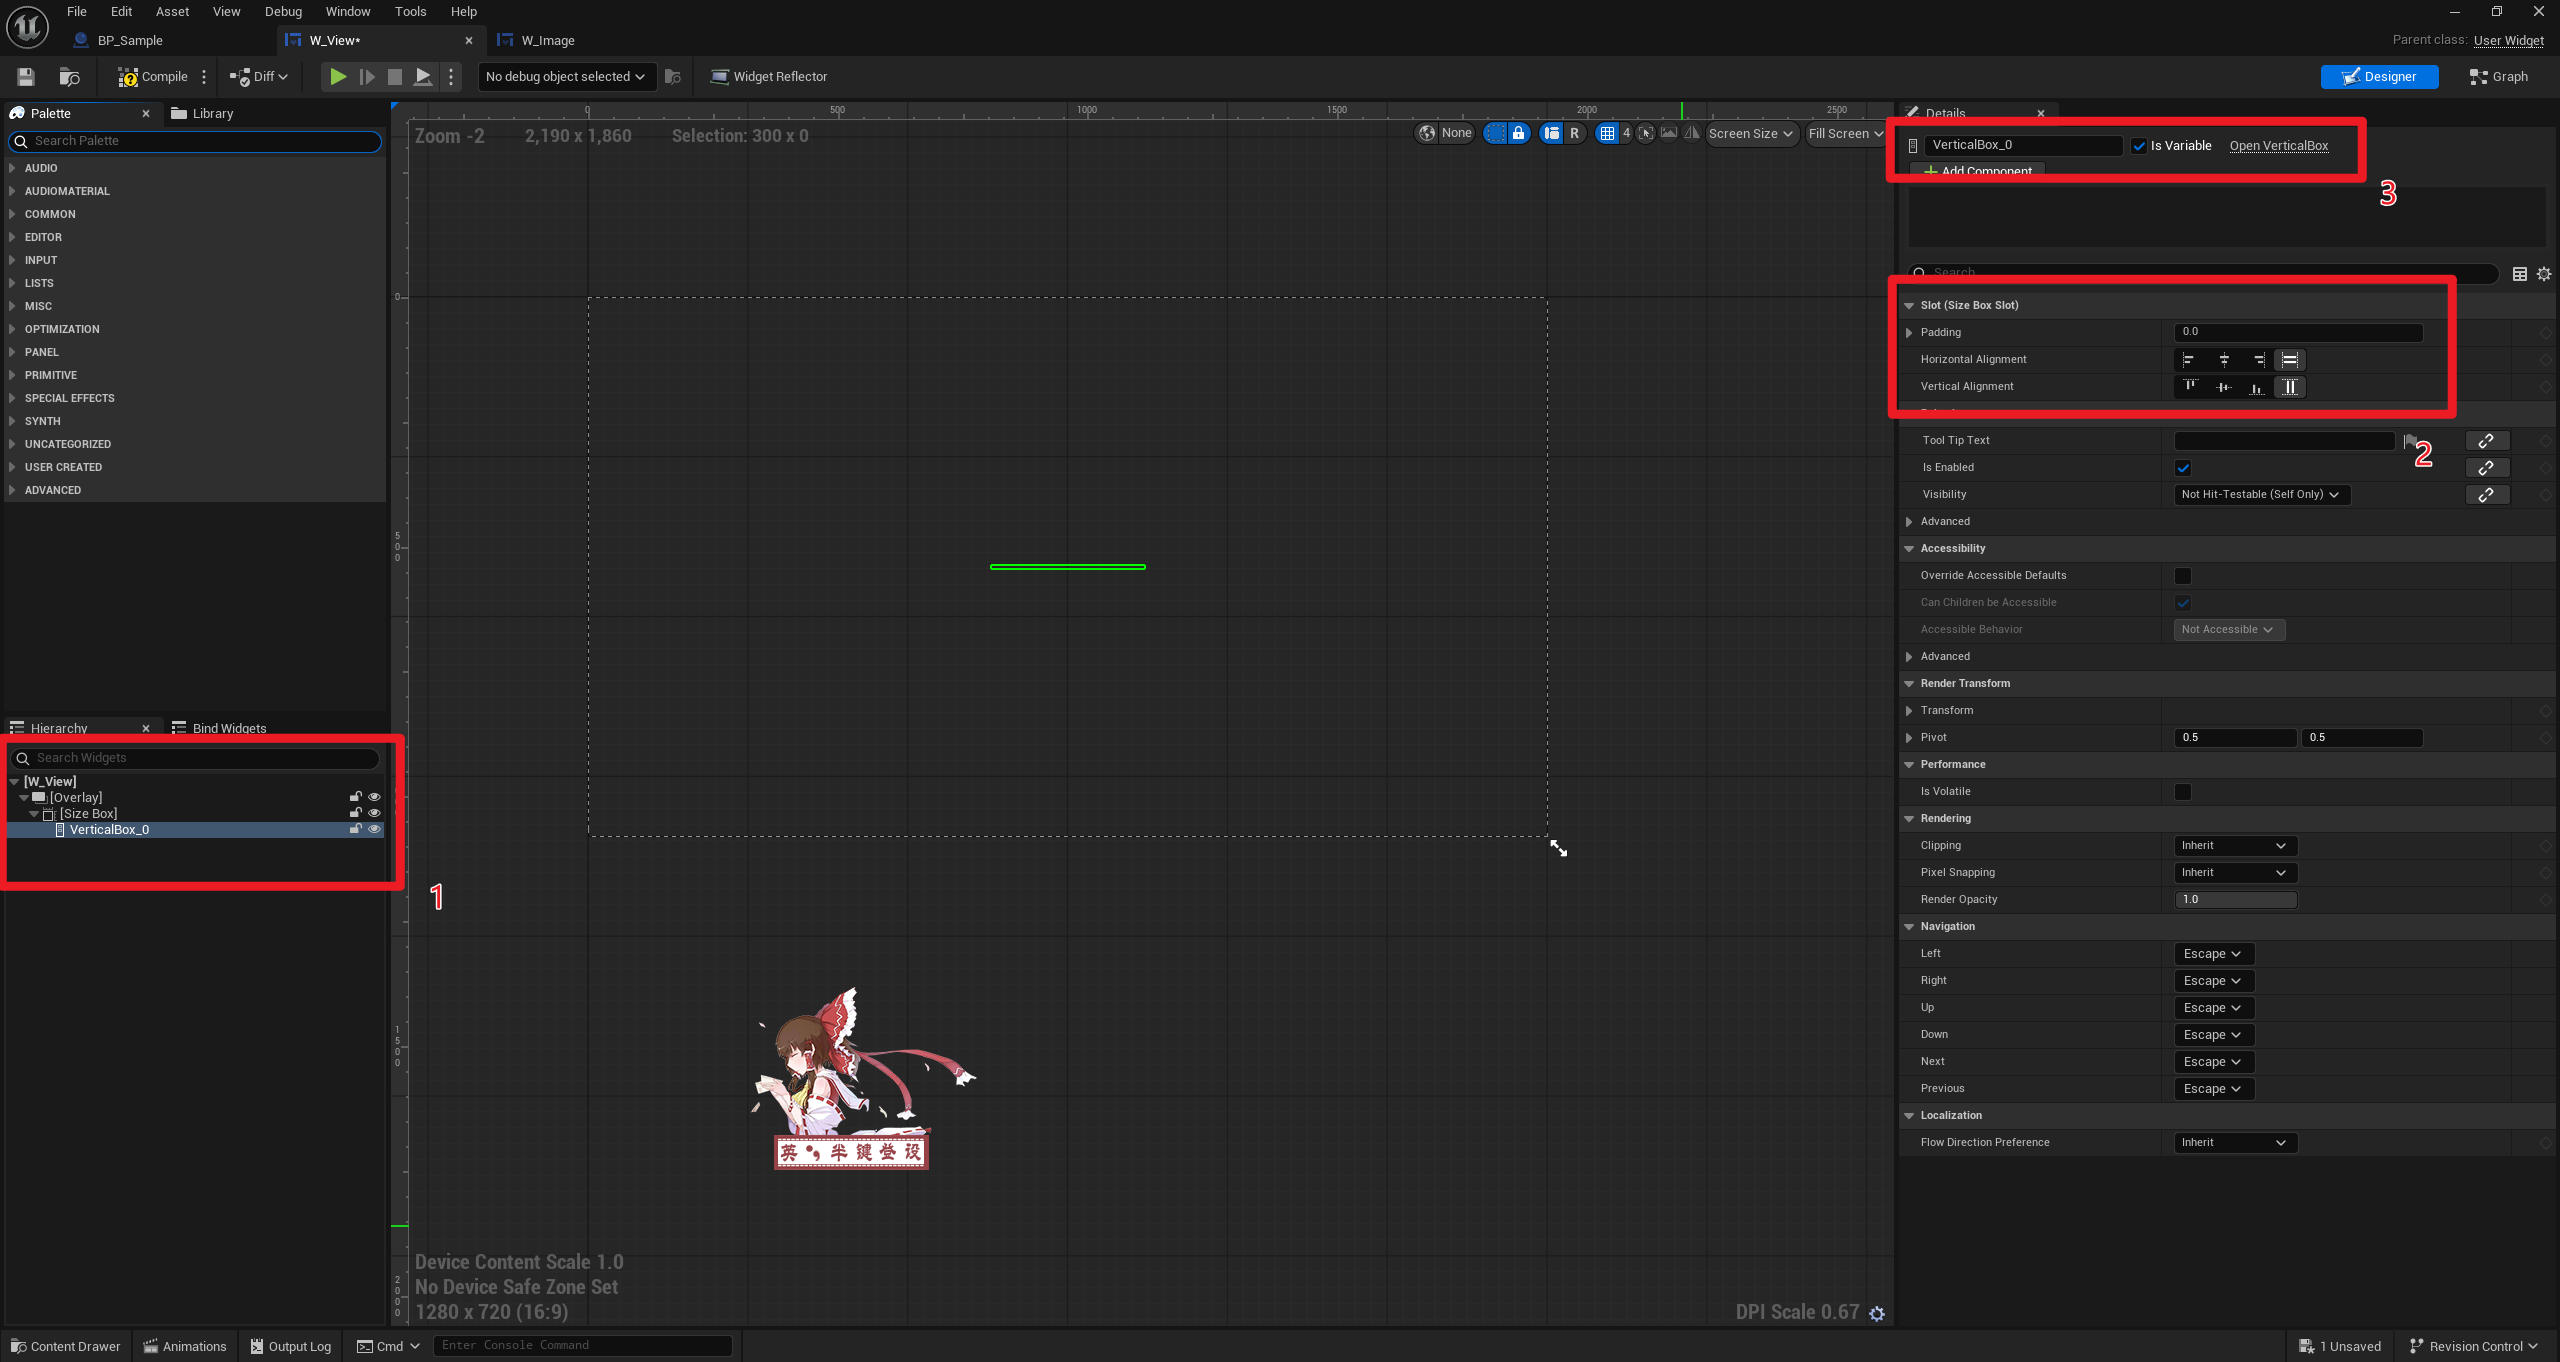The image size is (2560, 1362).
Task: Toggle grid snapping in designer viewport
Action: [x=1607, y=133]
